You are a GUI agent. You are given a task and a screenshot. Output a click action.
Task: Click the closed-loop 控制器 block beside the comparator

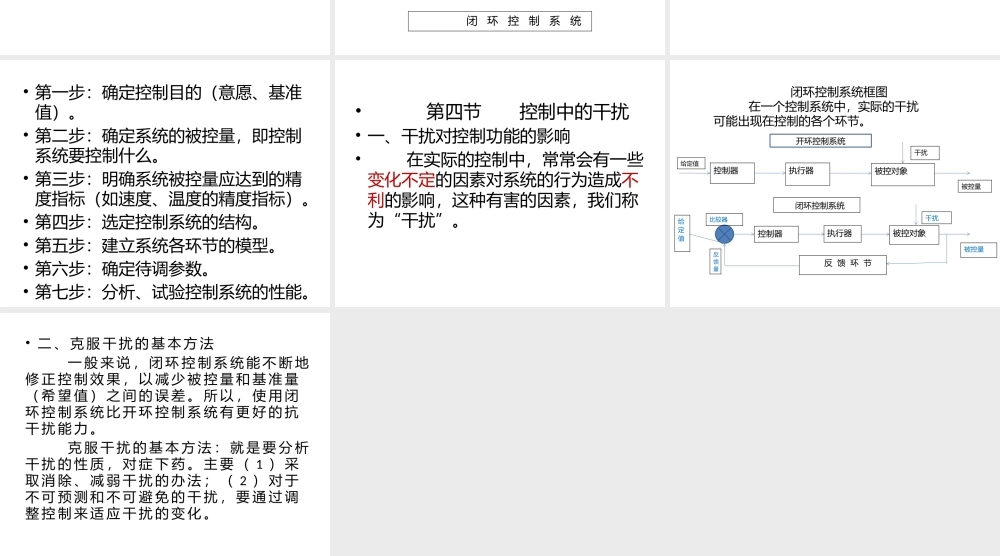776,234
